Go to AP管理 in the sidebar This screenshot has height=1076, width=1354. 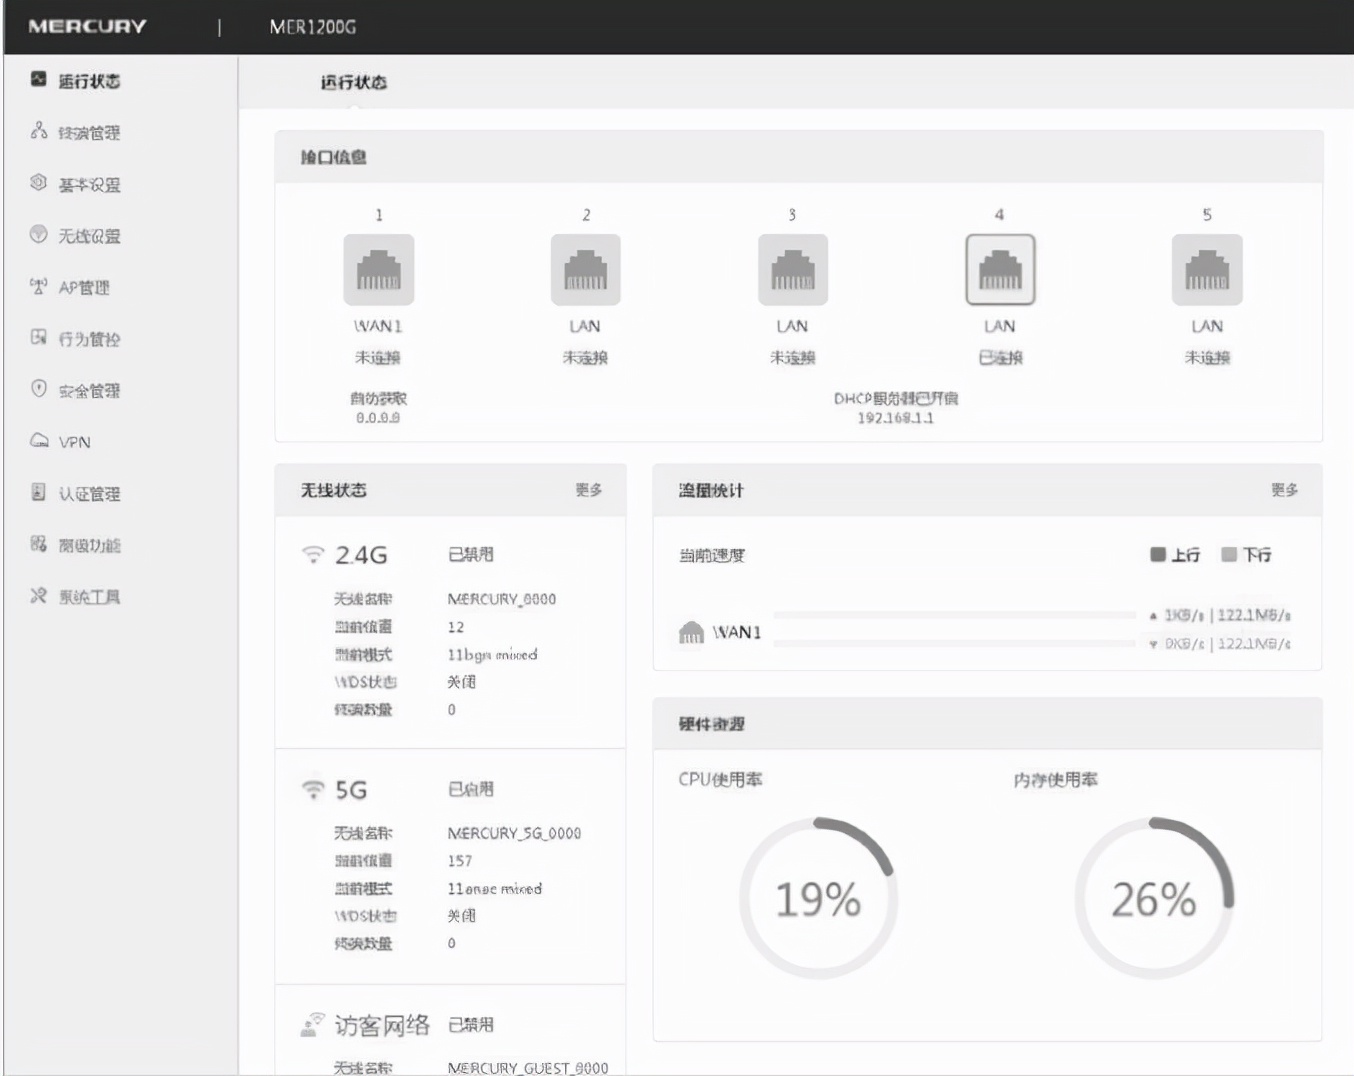pyautogui.click(x=83, y=288)
